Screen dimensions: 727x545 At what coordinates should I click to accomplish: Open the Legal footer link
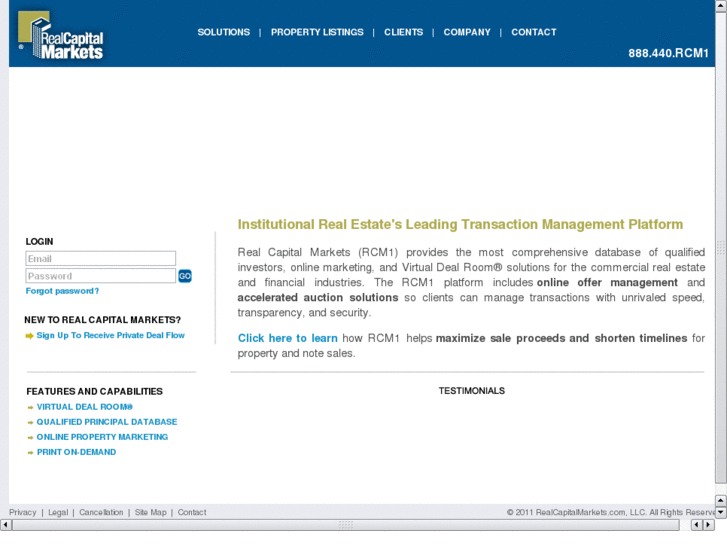pos(58,512)
